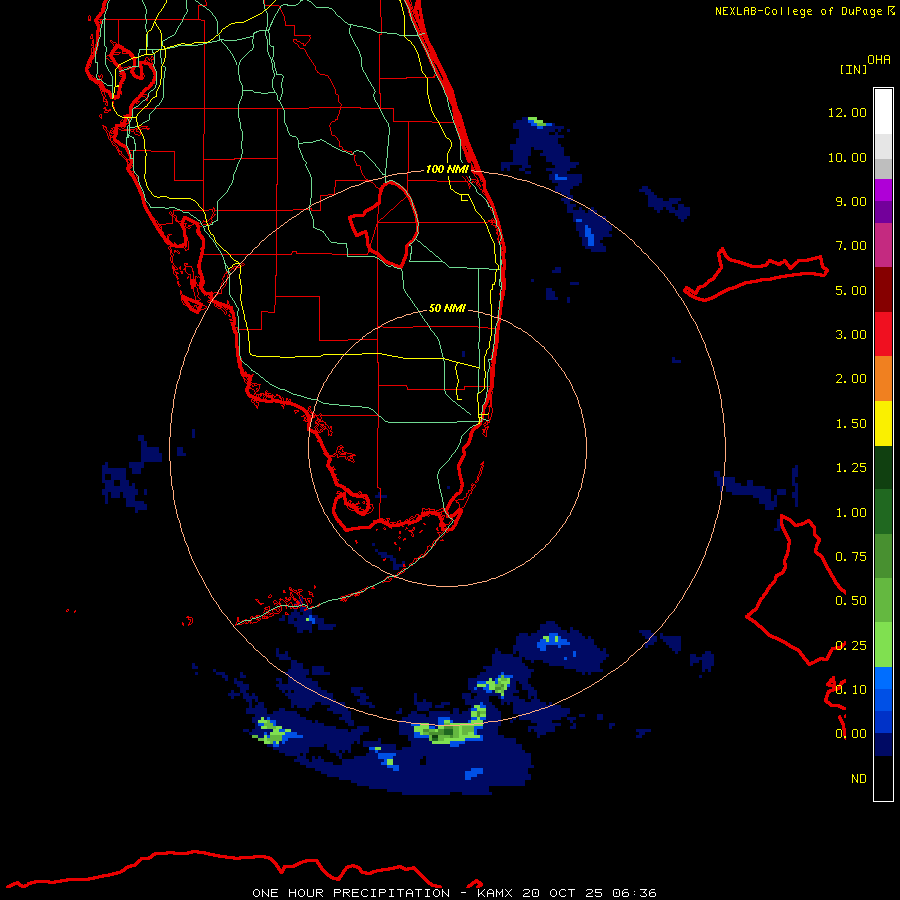This screenshot has width=900, height=900.
Task: Pick the orange swatch beside 2.00
Action: [x=883, y=379]
